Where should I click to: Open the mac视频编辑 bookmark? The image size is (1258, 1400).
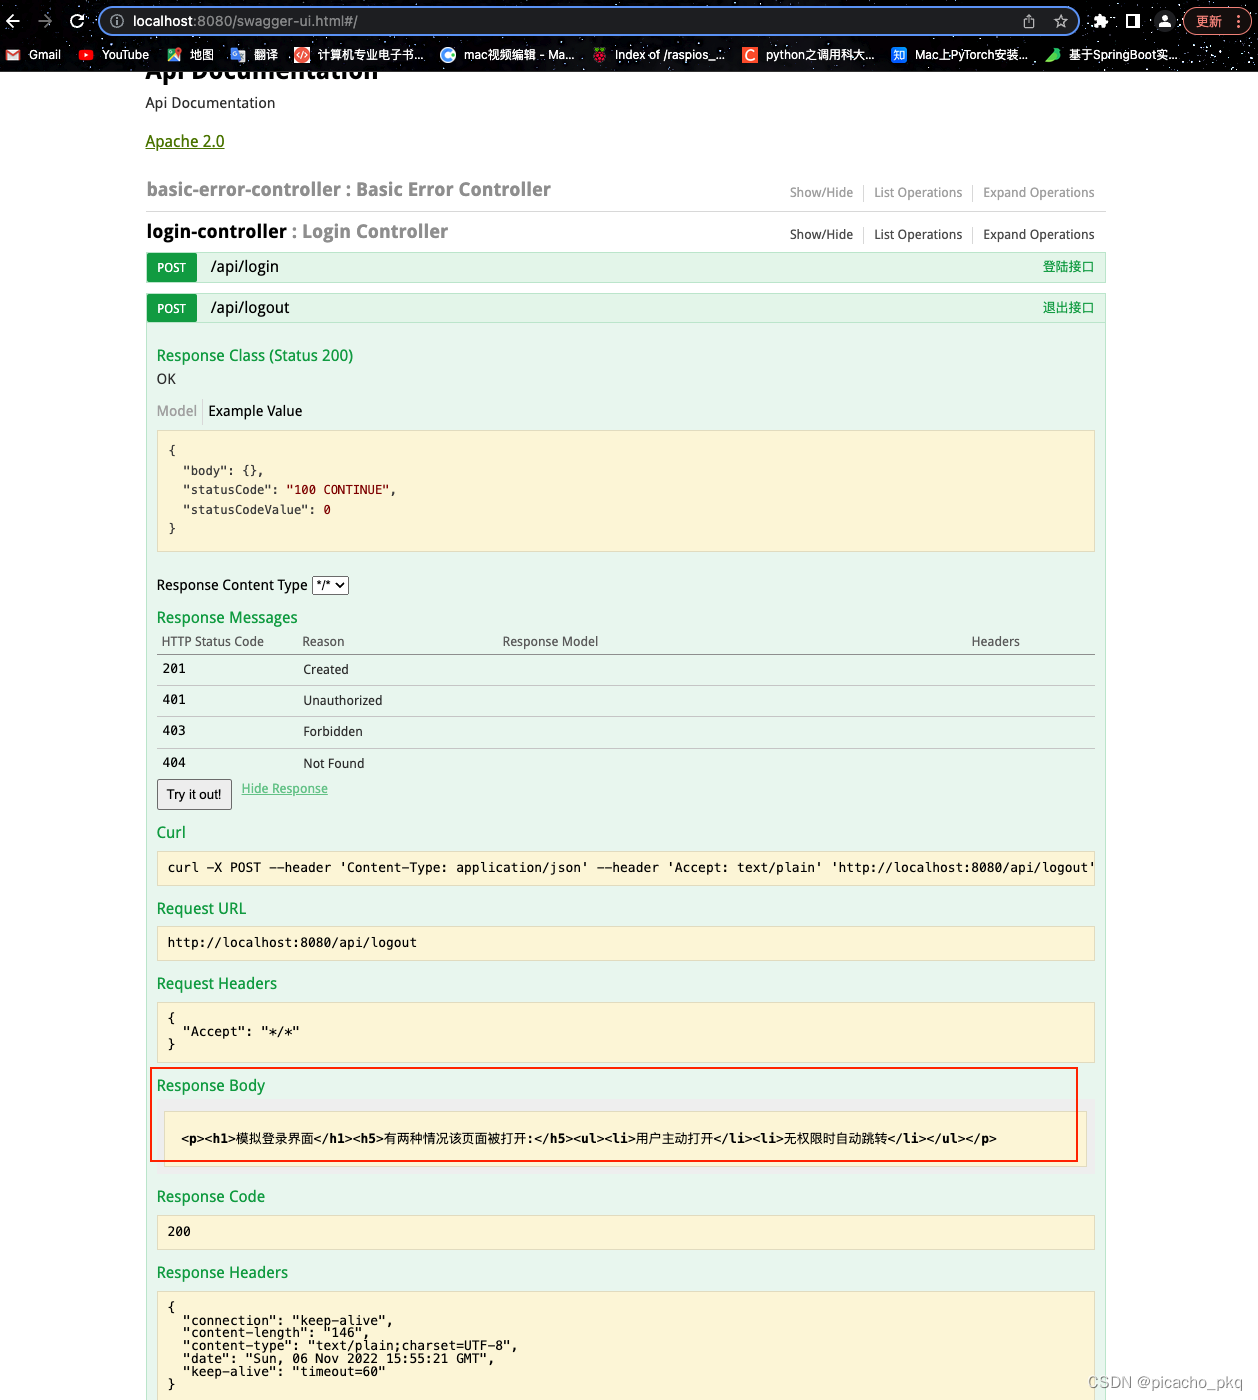click(x=508, y=55)
